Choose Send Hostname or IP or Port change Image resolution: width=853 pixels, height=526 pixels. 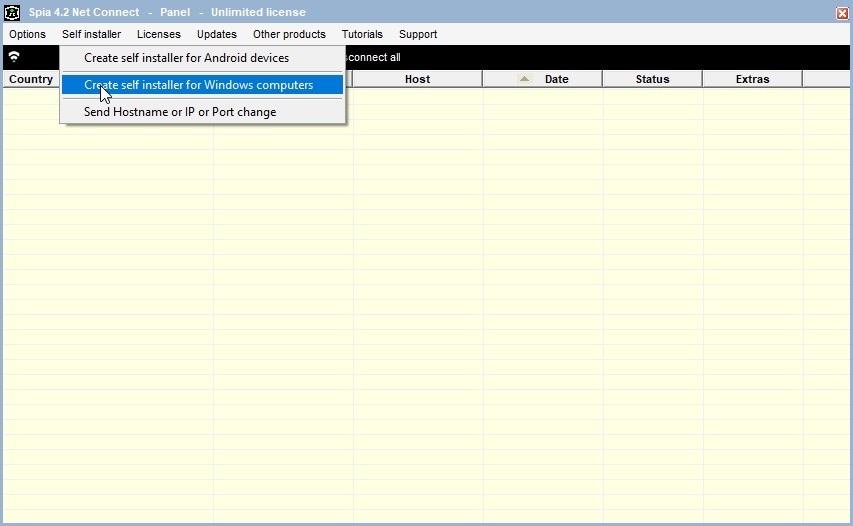[x=202, y=112]
